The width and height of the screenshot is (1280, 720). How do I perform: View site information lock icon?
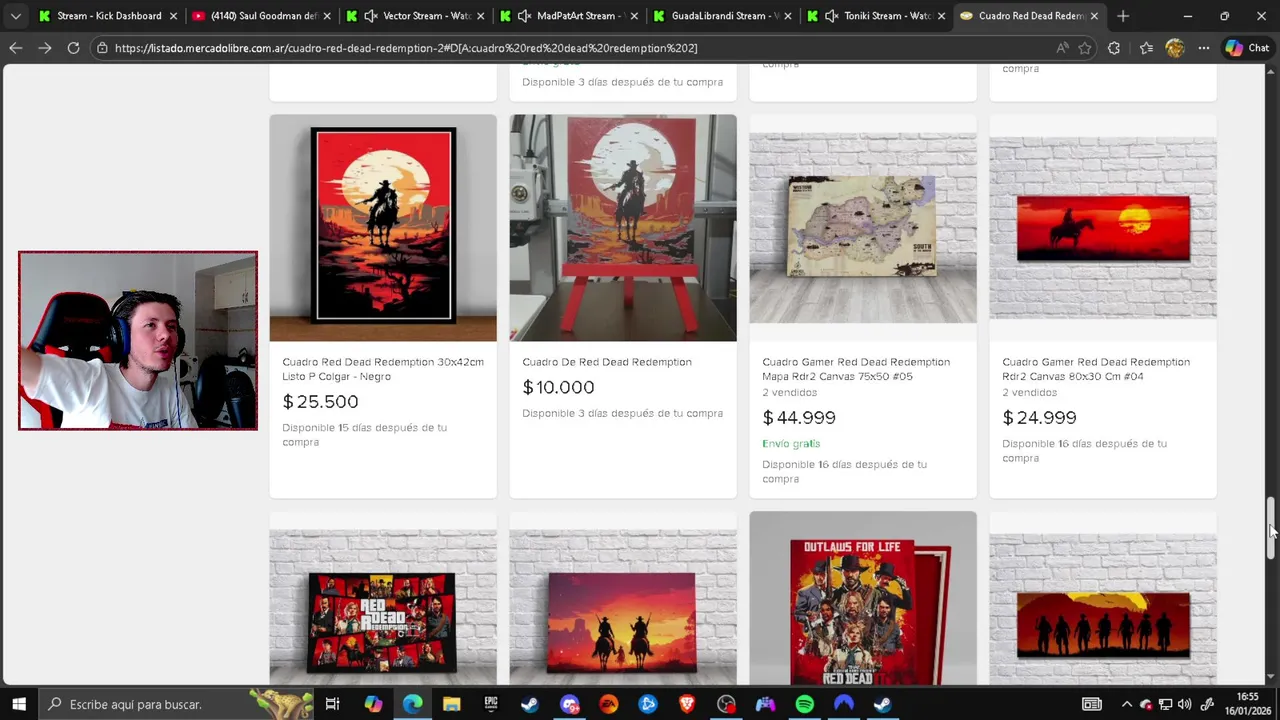(x=102, y=48)
